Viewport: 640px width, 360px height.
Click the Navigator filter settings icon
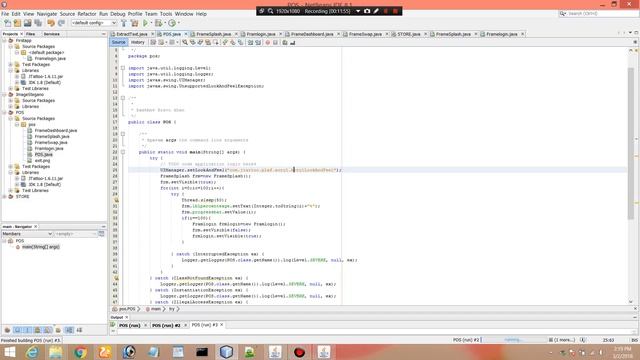click(101, 234)
